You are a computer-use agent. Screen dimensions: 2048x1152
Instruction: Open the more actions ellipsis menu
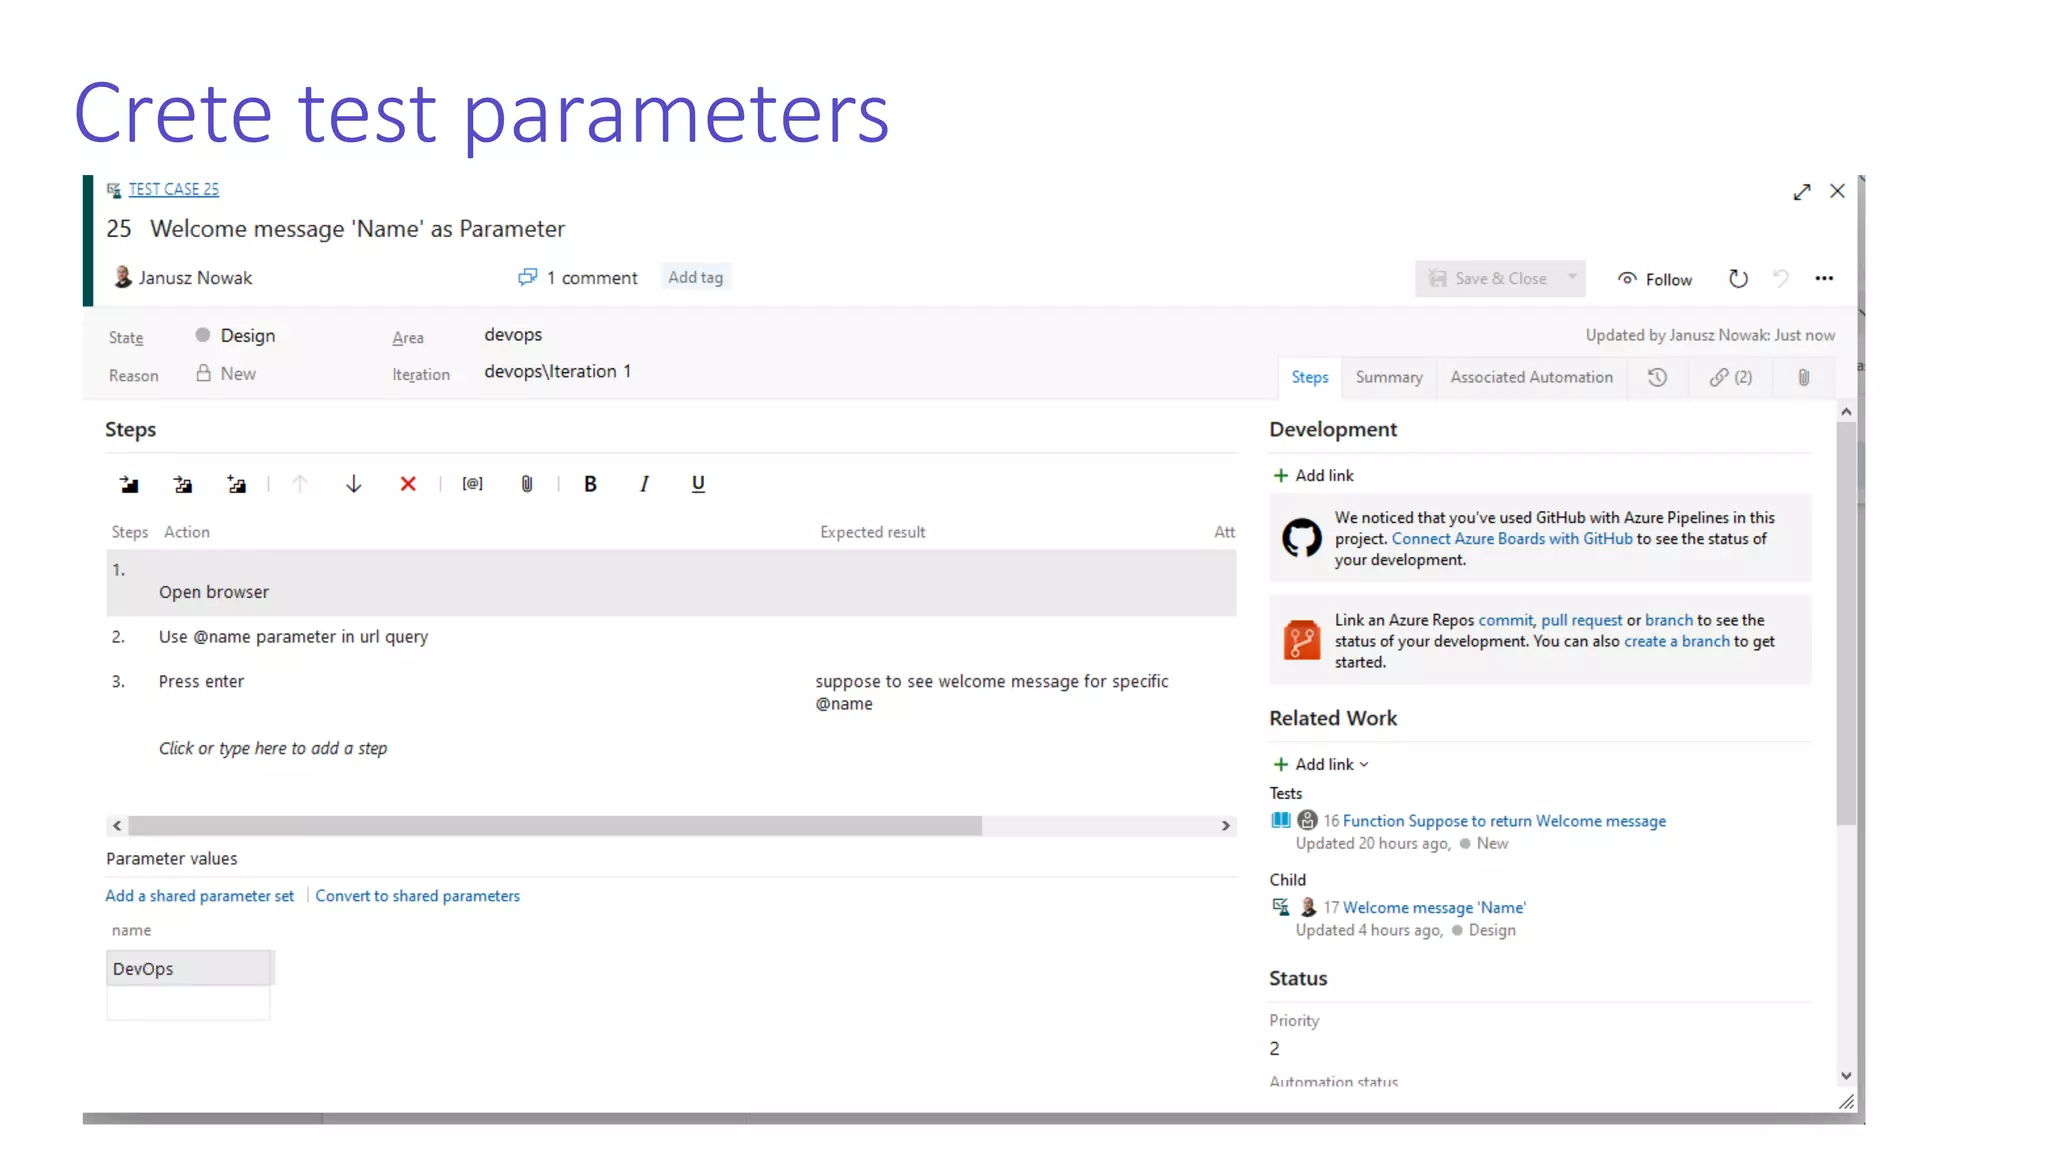pos(1824,279)
